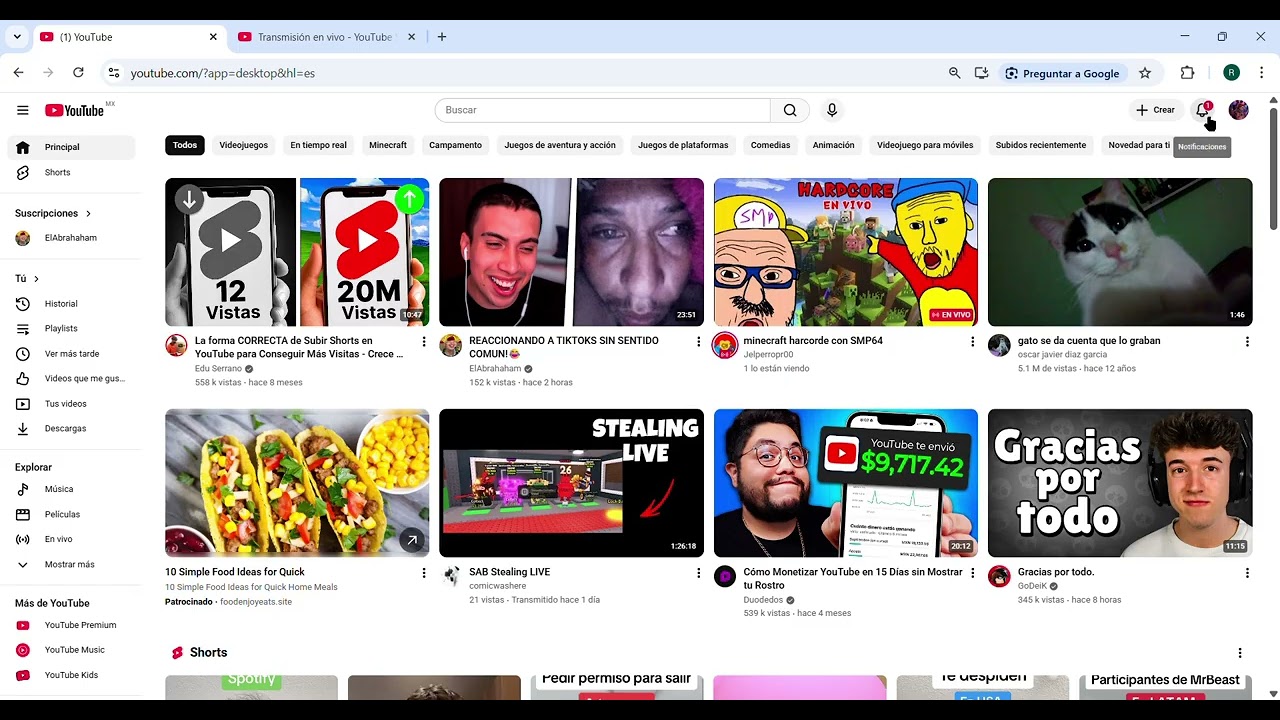
Task: Open the Crear menu
Action: point(1155,110)
